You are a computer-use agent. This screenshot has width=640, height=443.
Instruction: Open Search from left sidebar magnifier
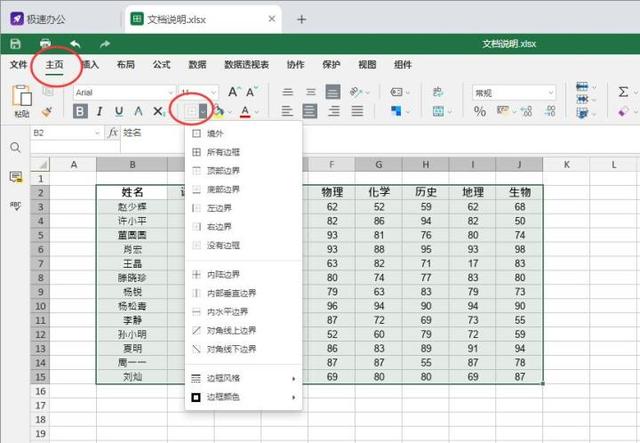tap(15, 147)
